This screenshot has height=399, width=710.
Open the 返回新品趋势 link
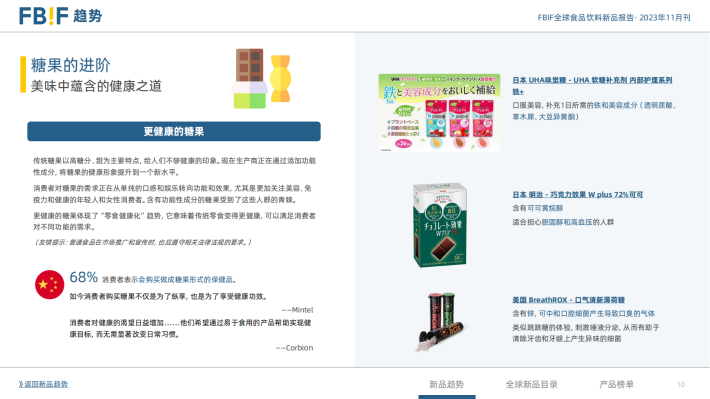(43, 384)
